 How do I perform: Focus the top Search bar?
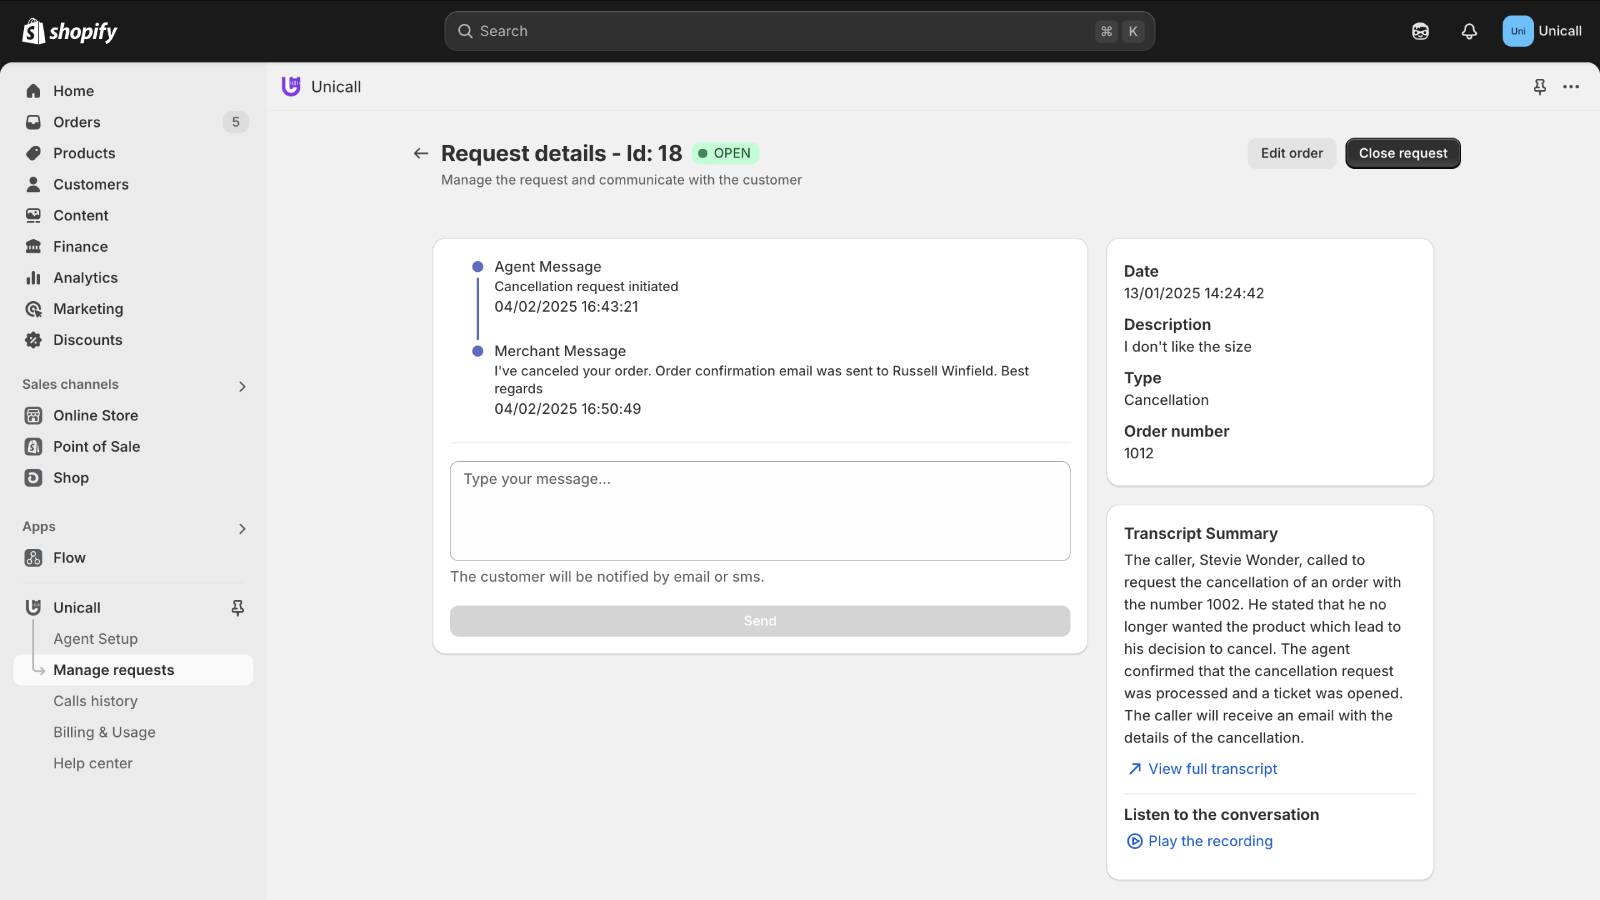800,31
